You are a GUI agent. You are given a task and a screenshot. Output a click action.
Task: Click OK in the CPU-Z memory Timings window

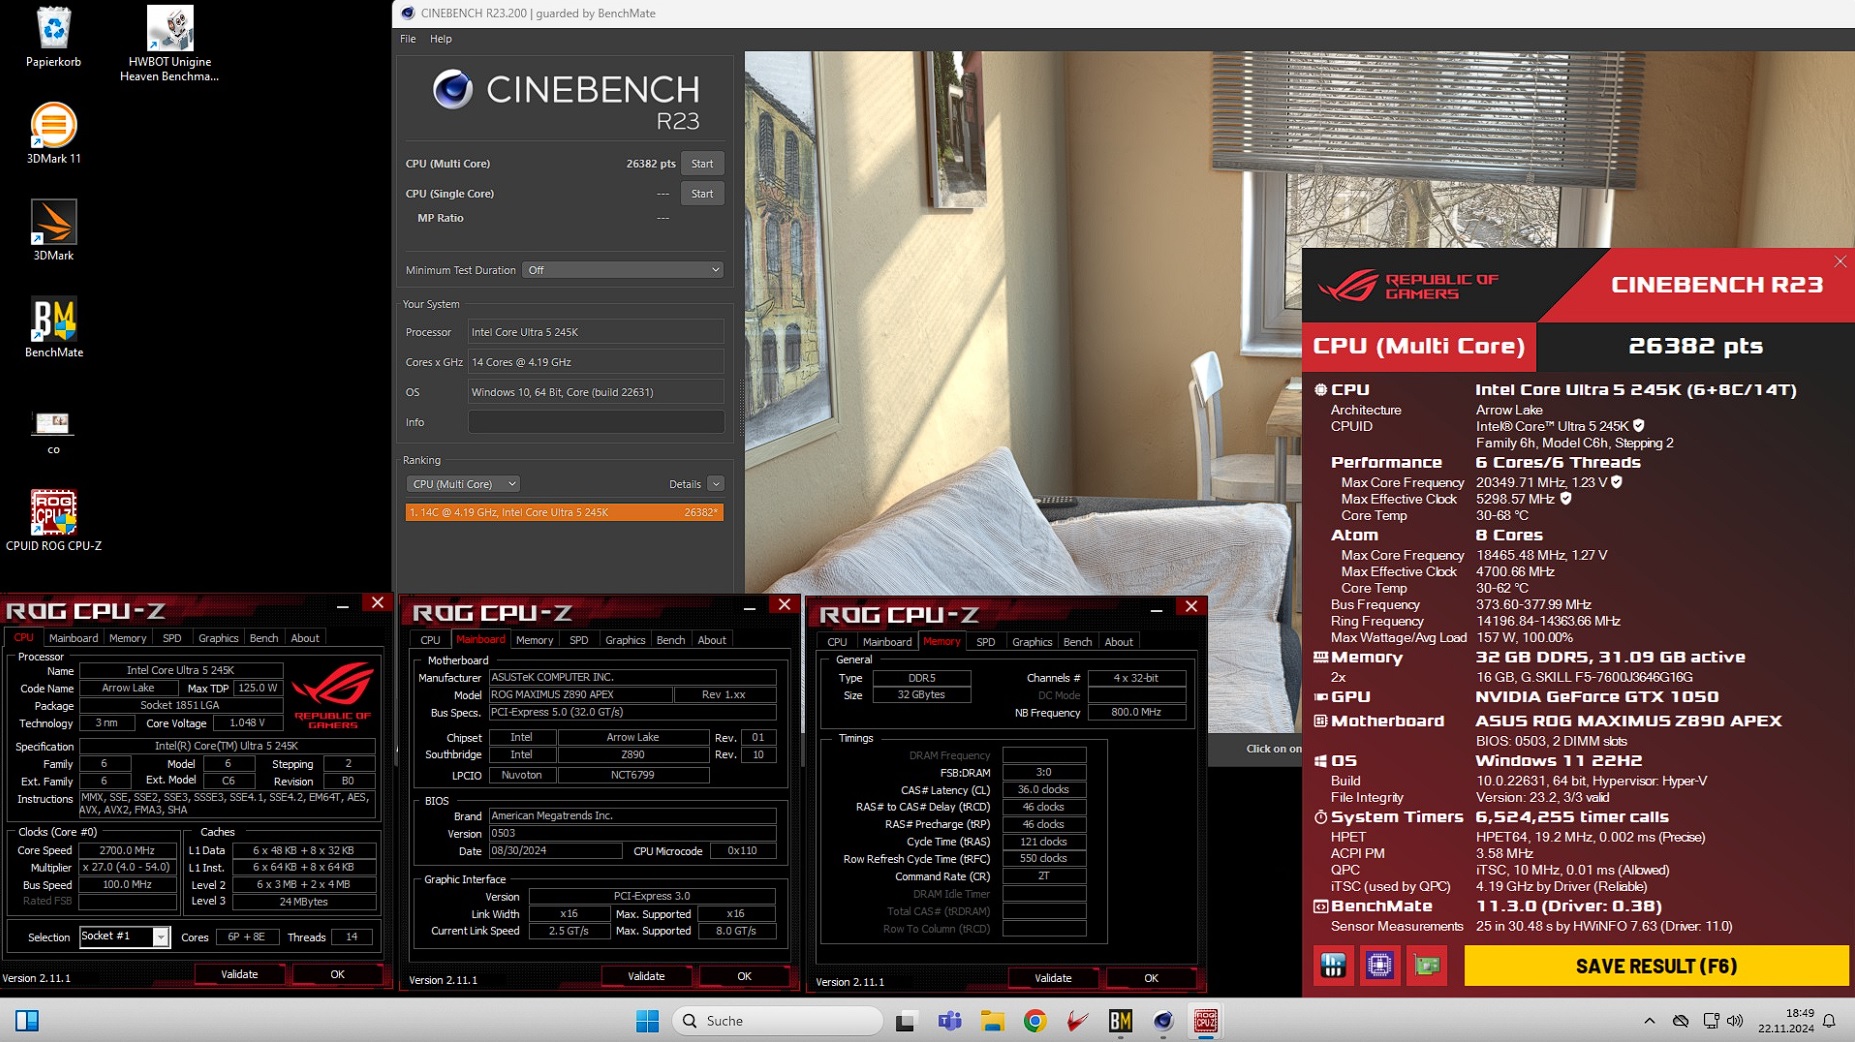tap(1151, 978)
